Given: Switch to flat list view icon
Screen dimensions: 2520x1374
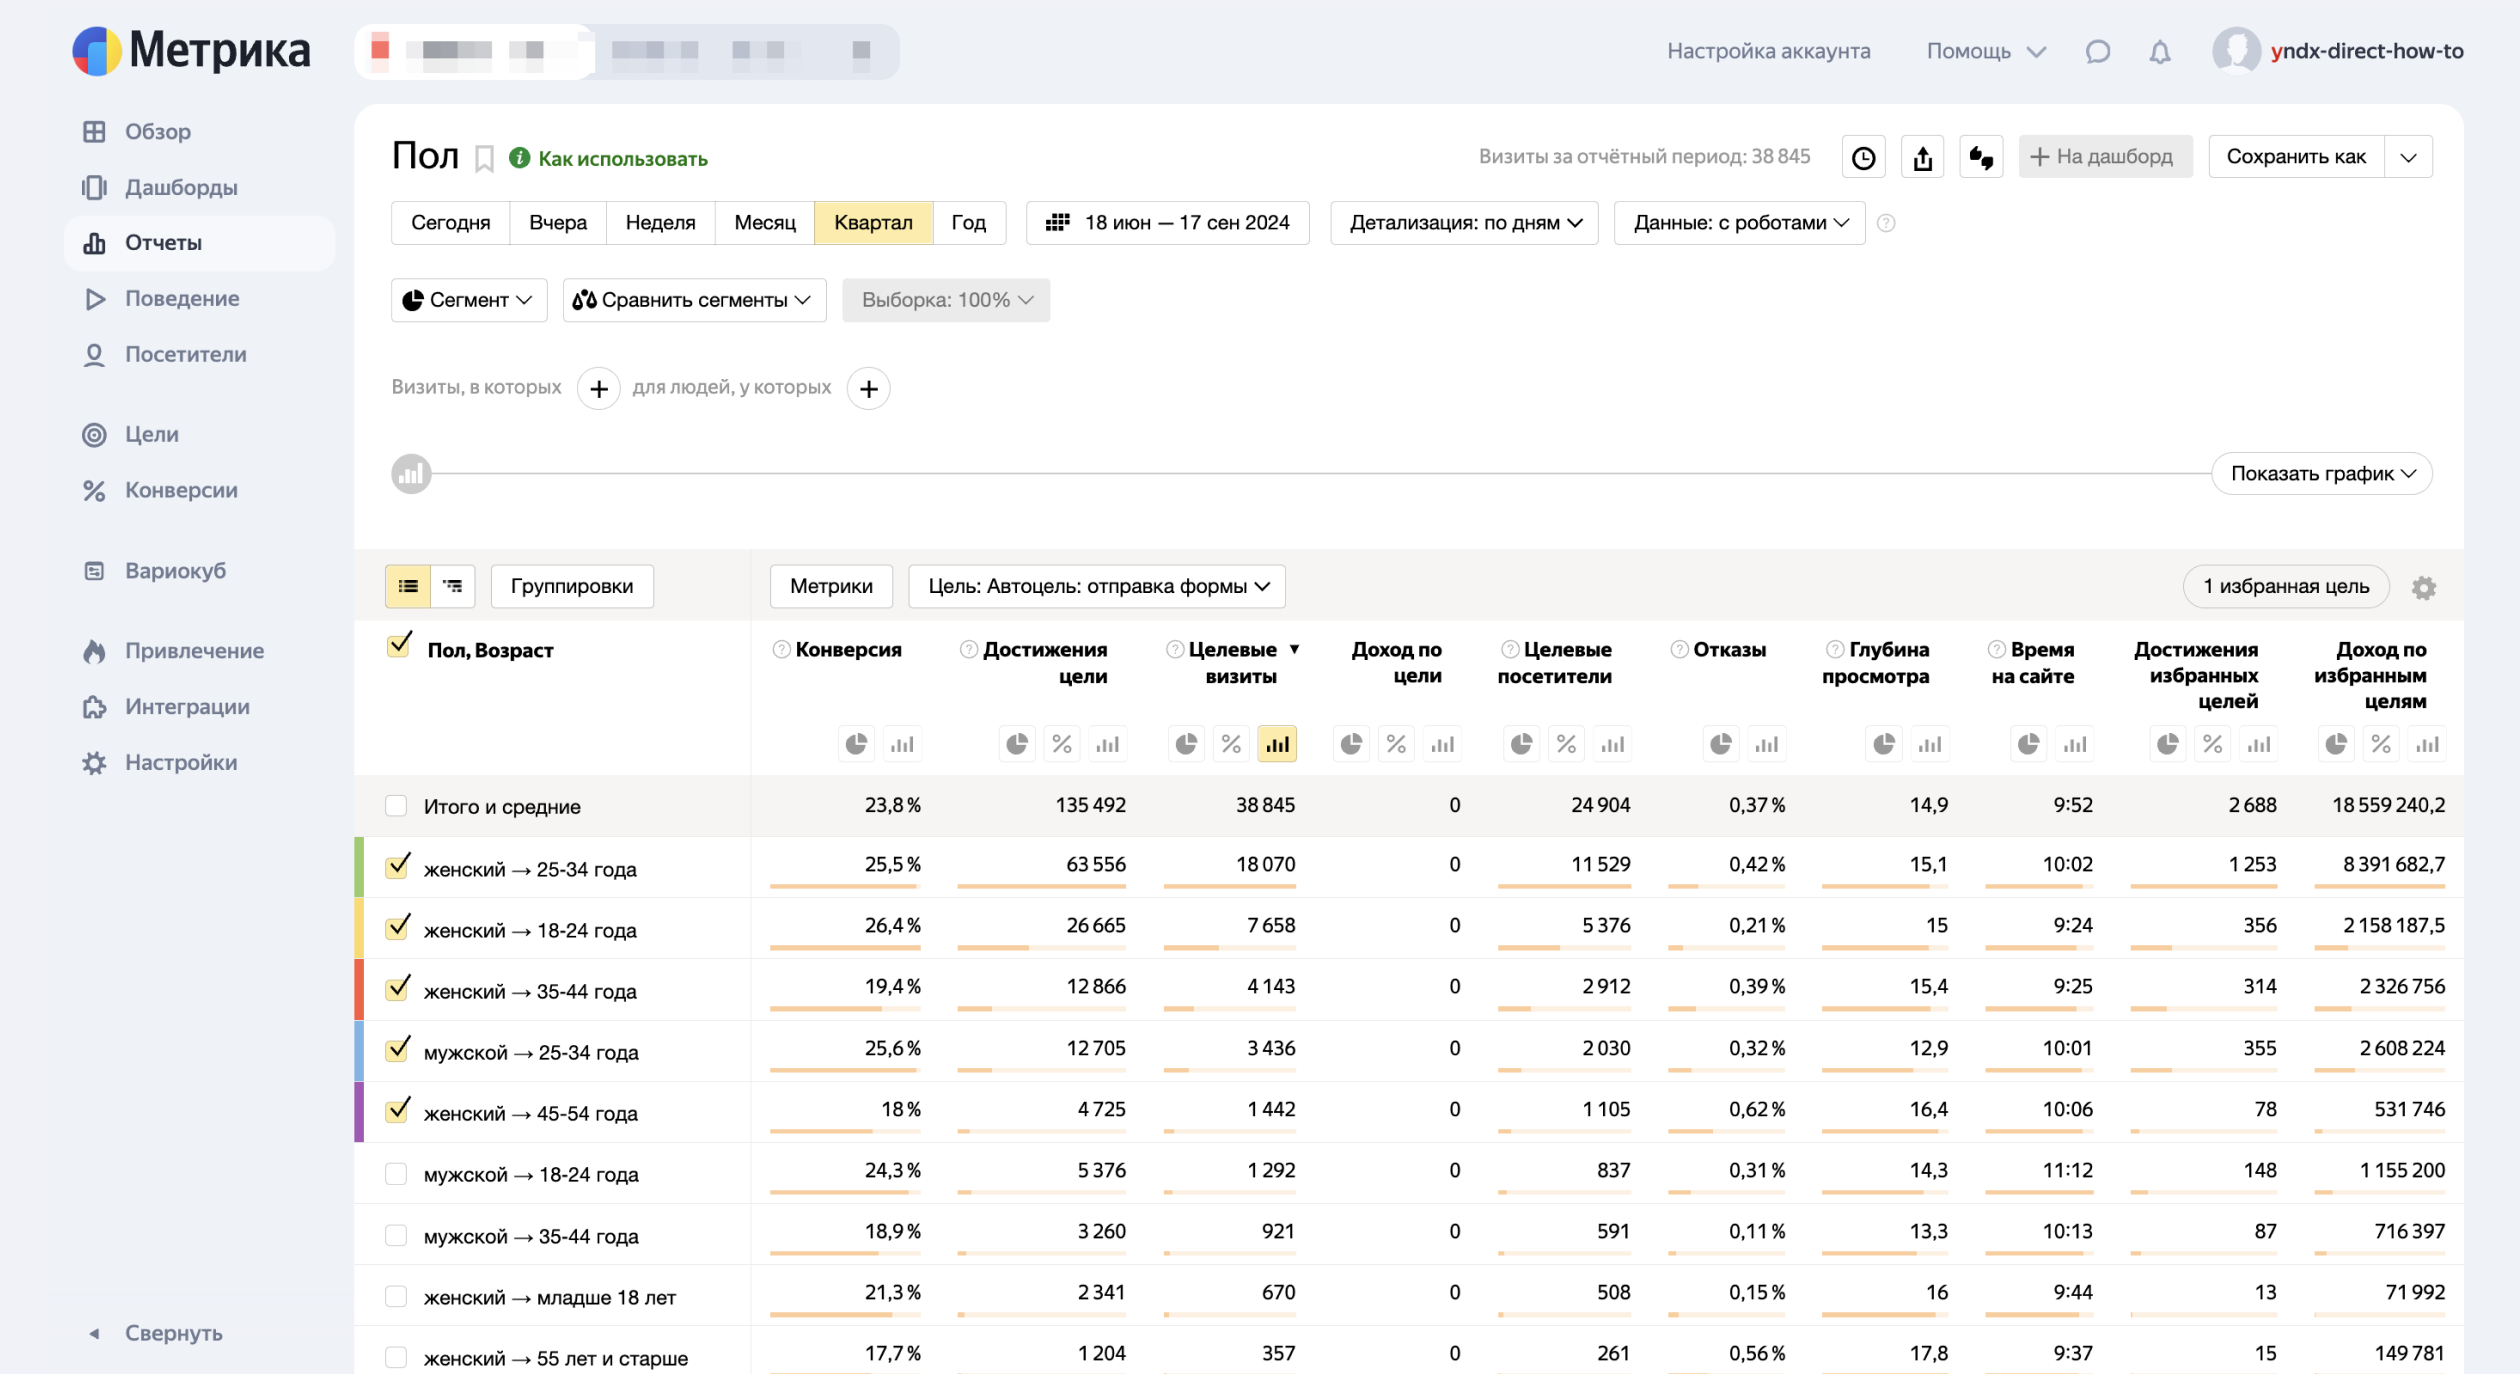Looking at the screenshot, I should (408, 586).
